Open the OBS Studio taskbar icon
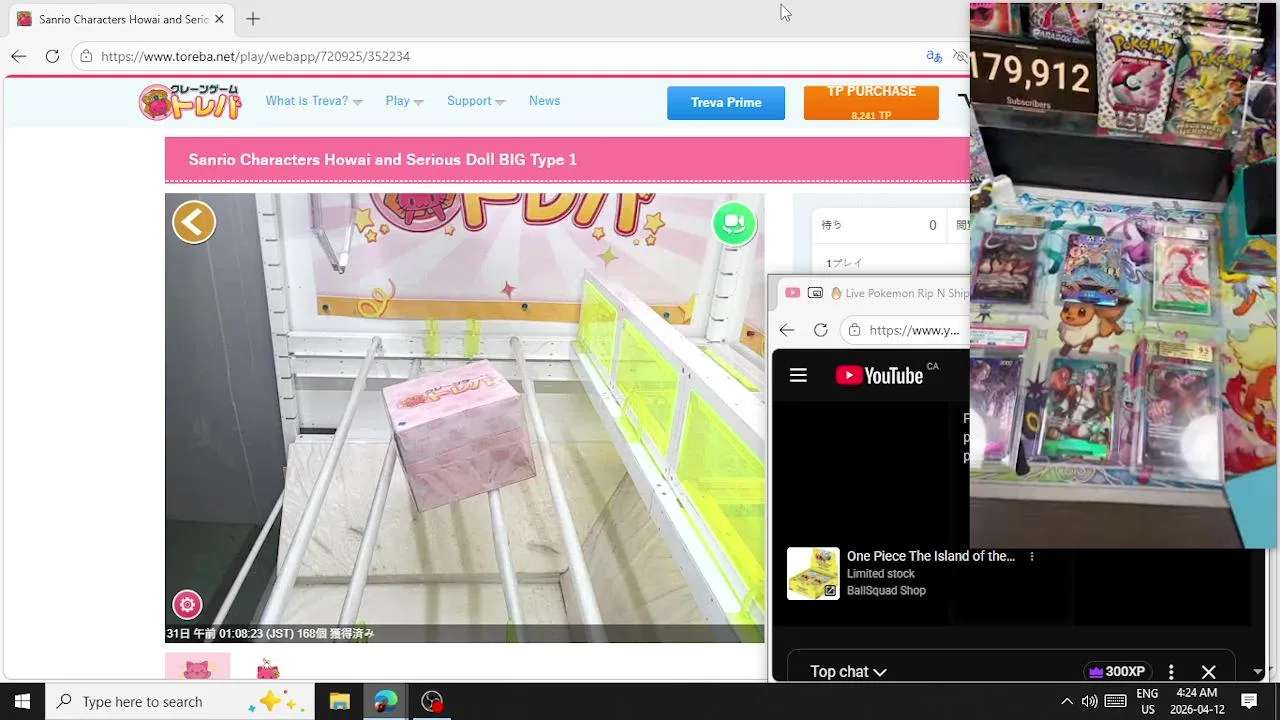 pyautogui.click(x=431, y=701)
